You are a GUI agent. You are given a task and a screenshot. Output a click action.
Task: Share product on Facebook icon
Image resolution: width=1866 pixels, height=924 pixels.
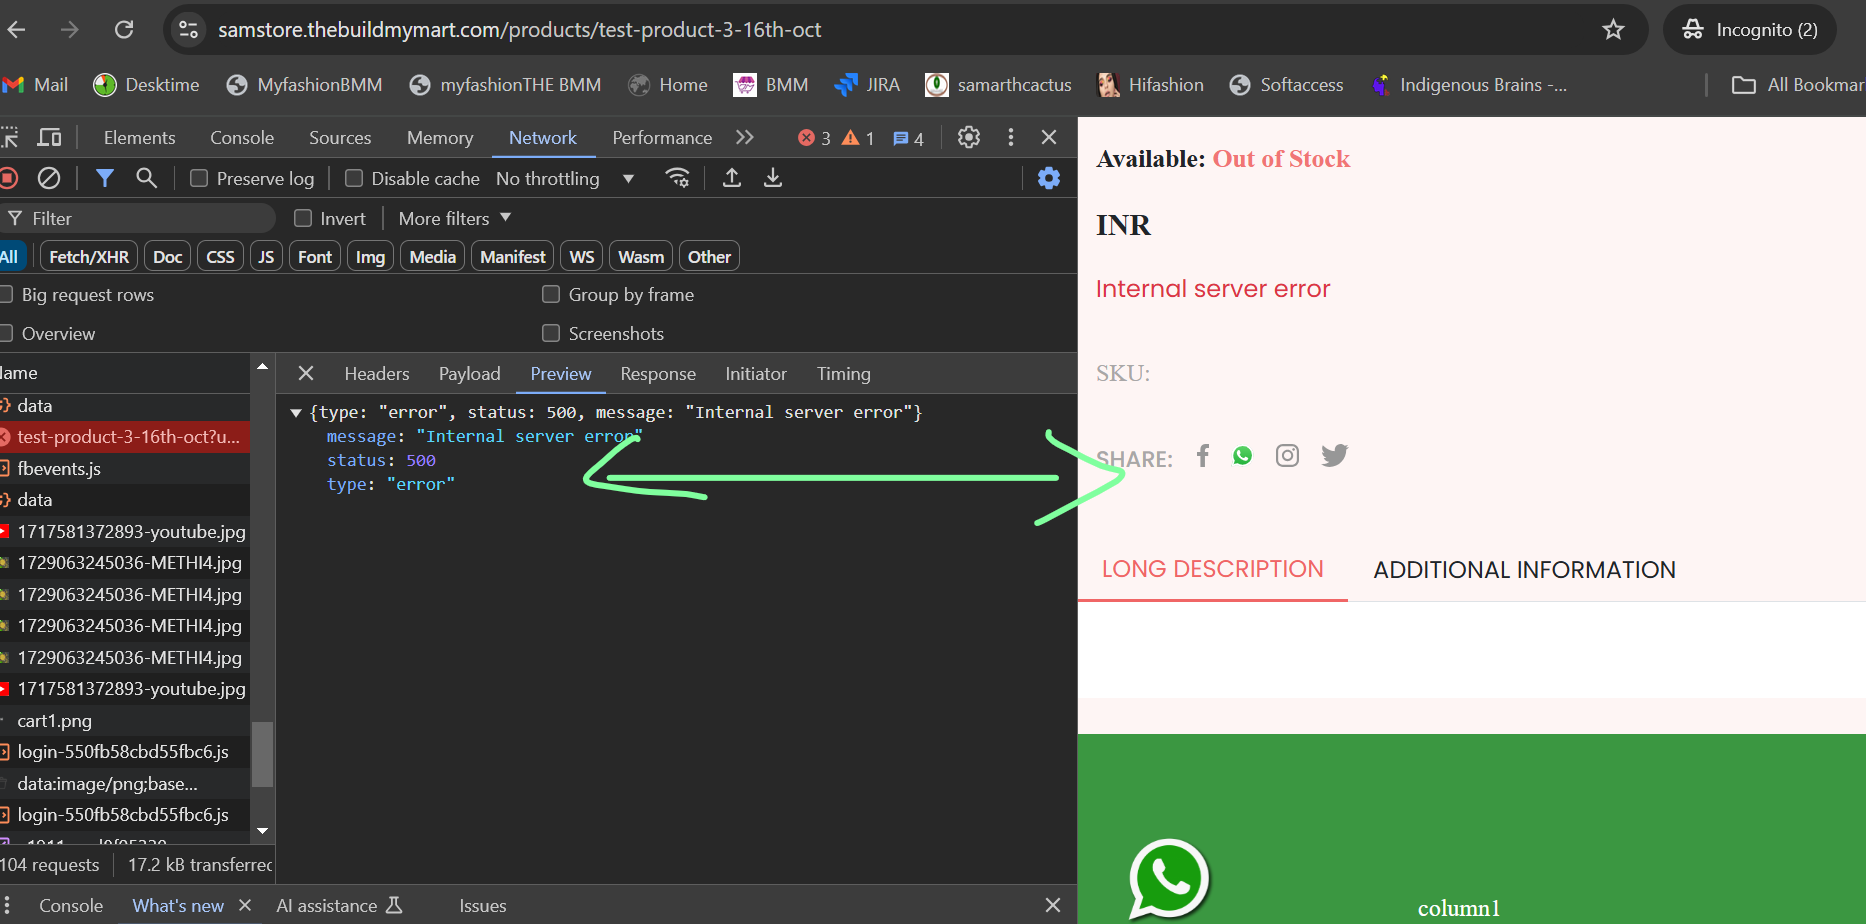point(1203,456)
